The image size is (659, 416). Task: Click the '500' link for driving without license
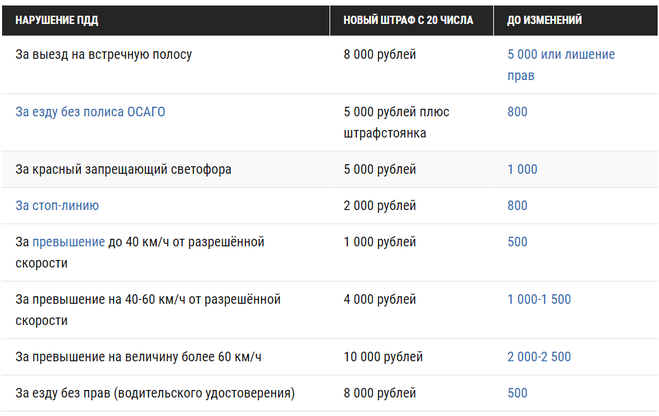517,393
